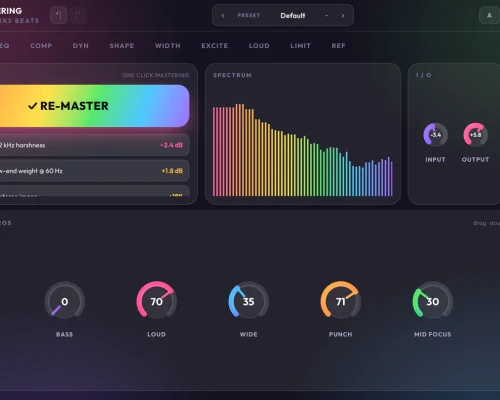
Task: Open the Default preset dropdown arrow
Action: point(326,16)
